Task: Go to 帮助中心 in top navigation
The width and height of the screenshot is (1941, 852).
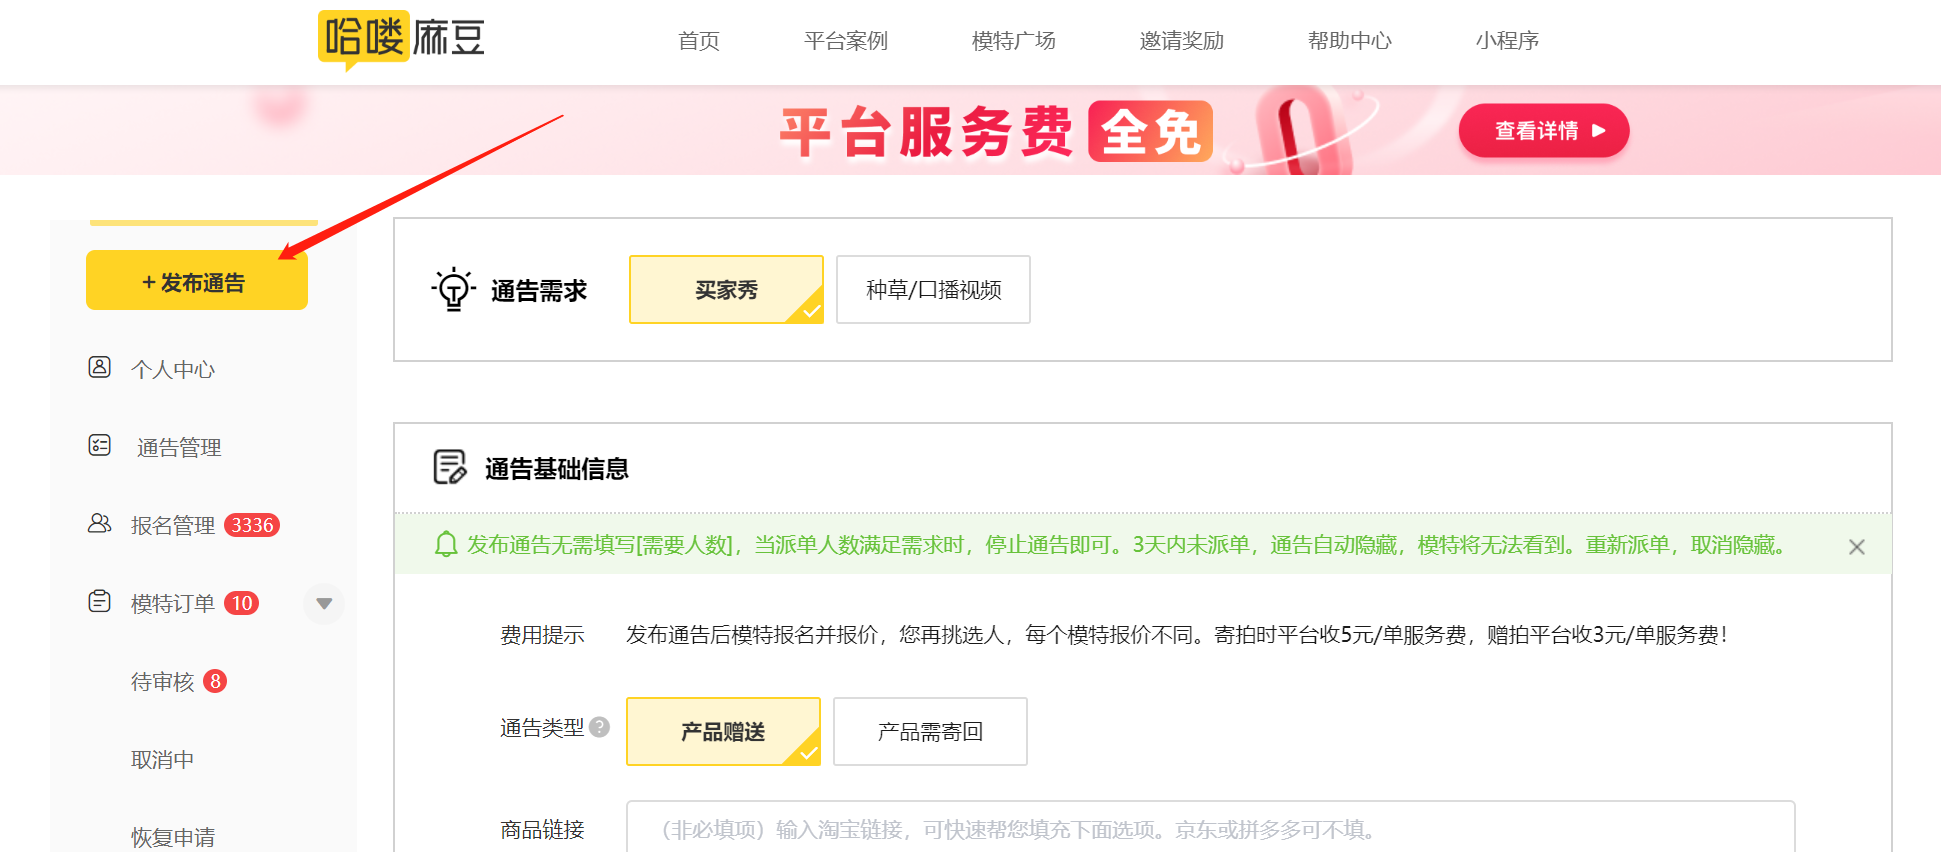Action: [x=1349, y=41]
